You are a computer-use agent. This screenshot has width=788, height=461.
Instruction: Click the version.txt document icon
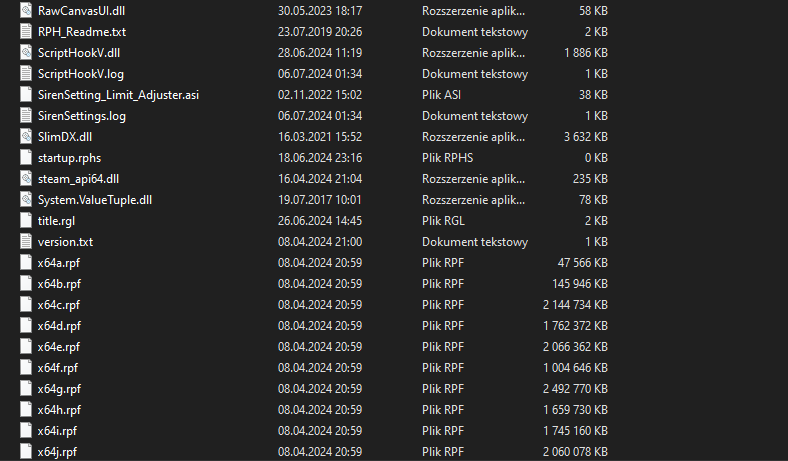click(x=26, y=241)
